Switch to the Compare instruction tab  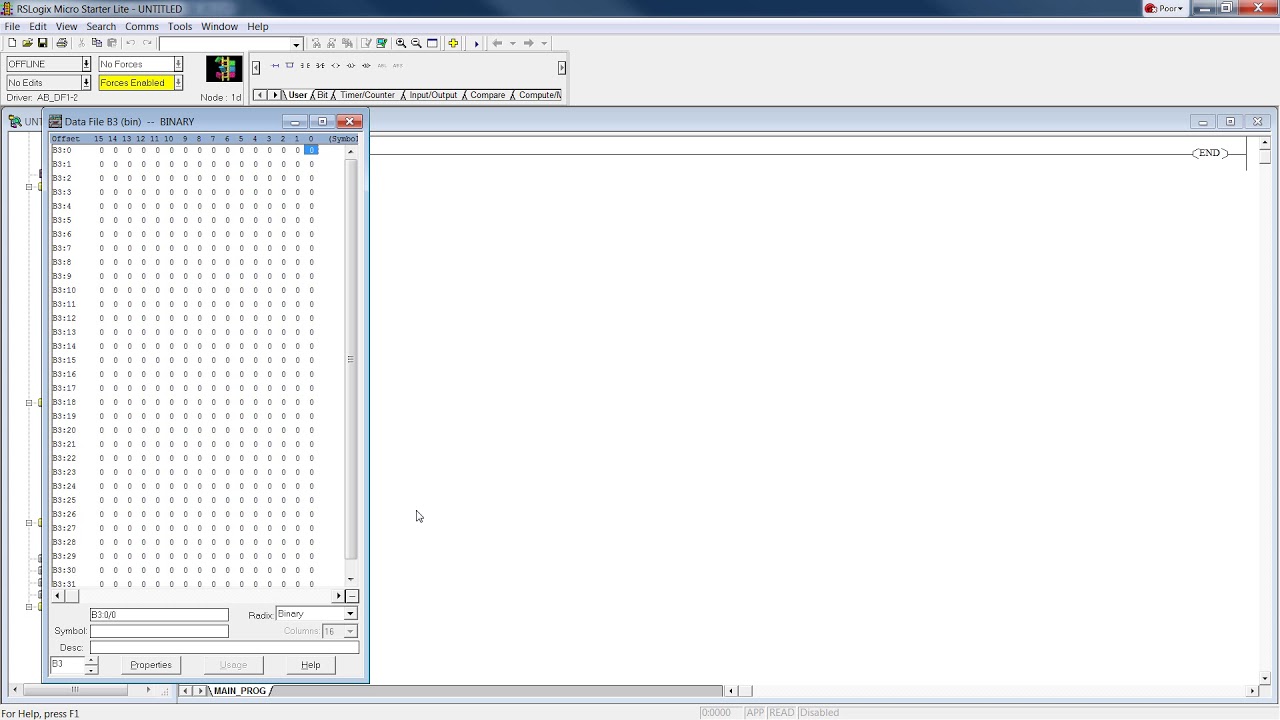pyautogui.click(x=488, y=95)
